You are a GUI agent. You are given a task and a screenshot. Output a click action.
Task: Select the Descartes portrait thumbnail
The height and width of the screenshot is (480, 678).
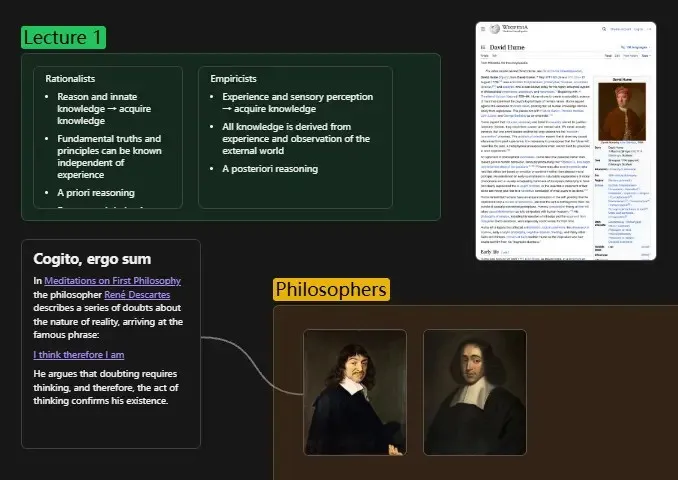tap(355, 392)
